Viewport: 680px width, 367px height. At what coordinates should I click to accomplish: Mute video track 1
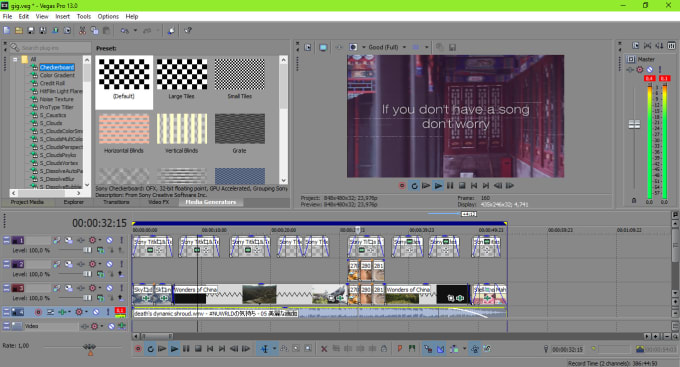click(110, 240)
